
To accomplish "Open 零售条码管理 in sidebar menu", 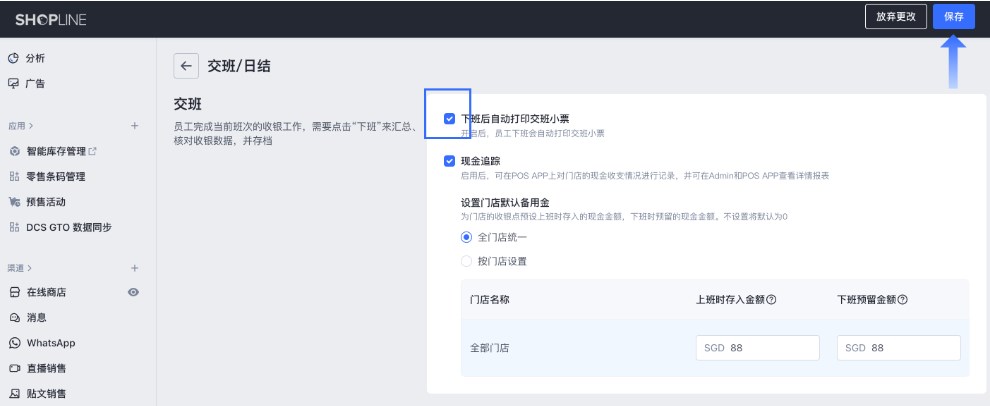I will [55, 177].
